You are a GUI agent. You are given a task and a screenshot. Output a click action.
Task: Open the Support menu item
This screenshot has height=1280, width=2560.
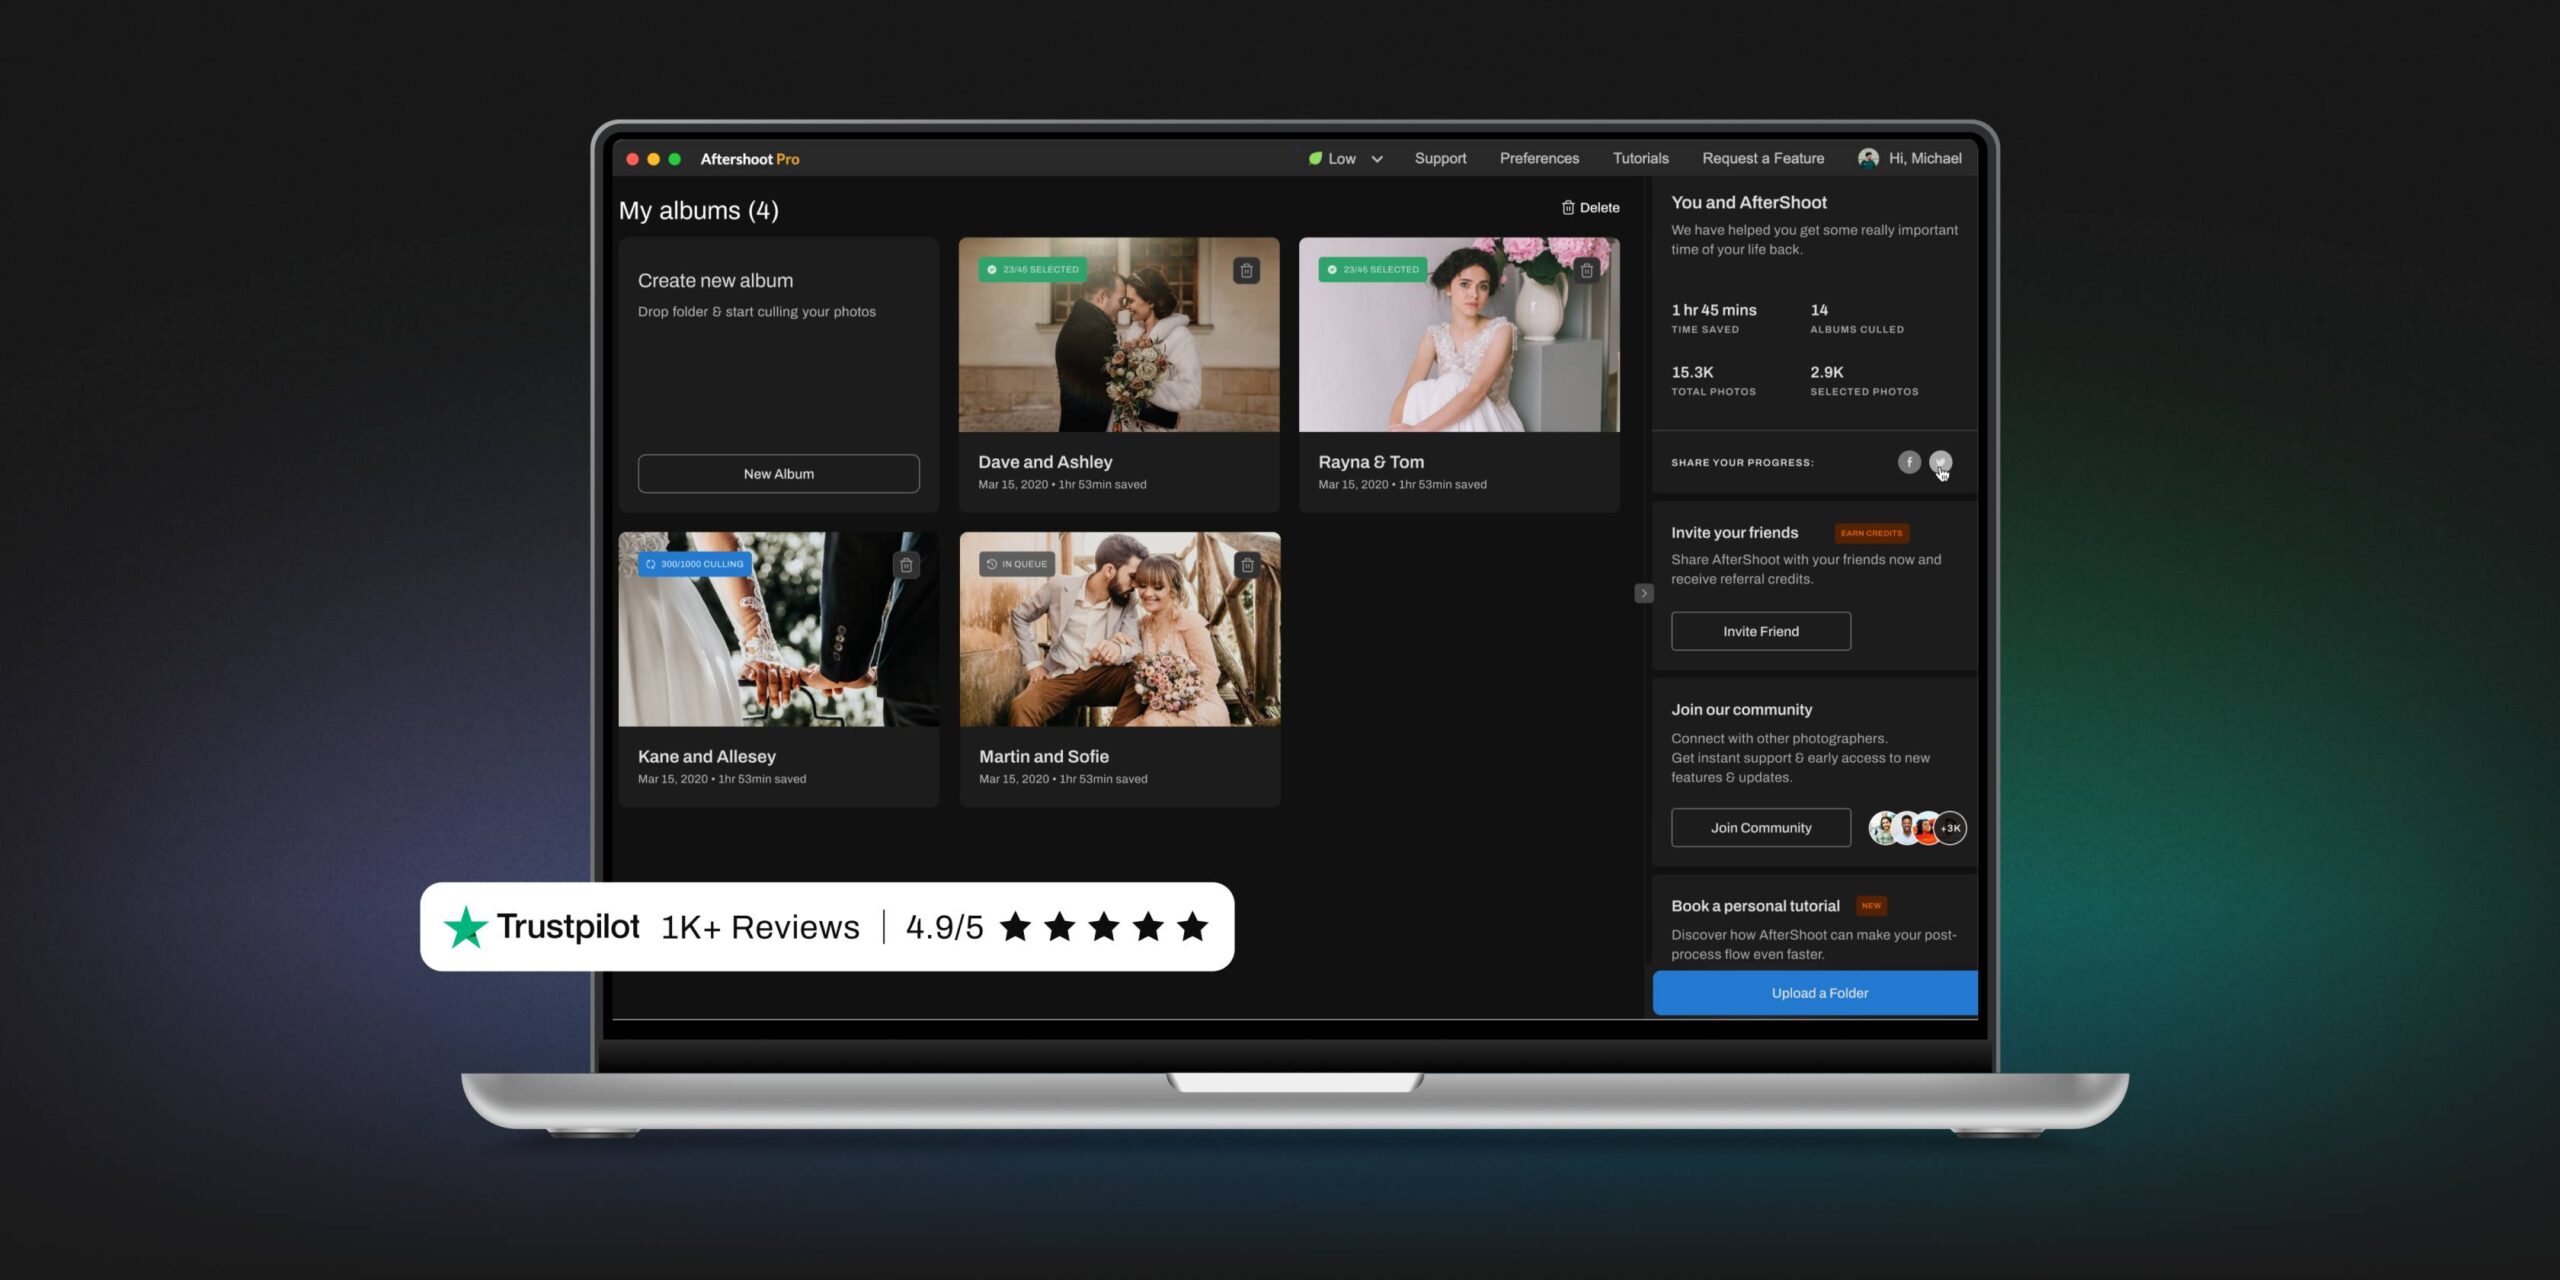pyautogui.click(x=1440, y=158)
